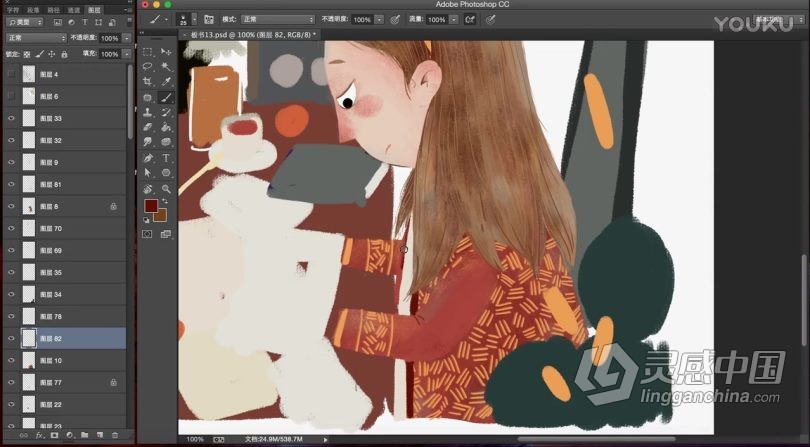810x447 pixels.
Task: Select the document tab 13.psd
Action: pyautogui.click(x=253, y=35)
